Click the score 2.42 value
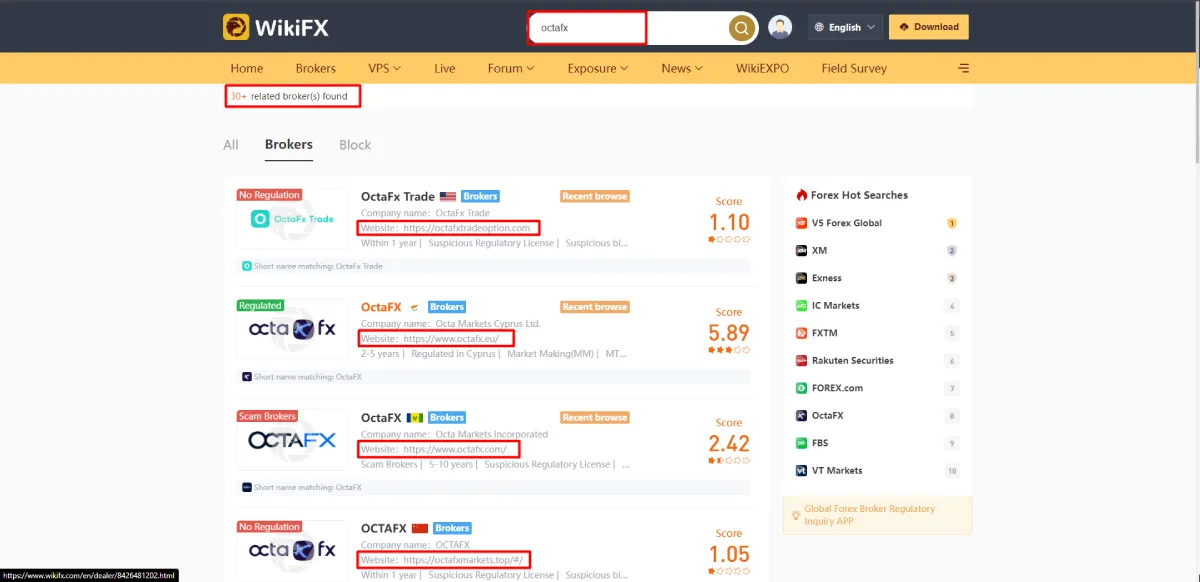This screenshot has width=1200, height=582. point(729,443)
